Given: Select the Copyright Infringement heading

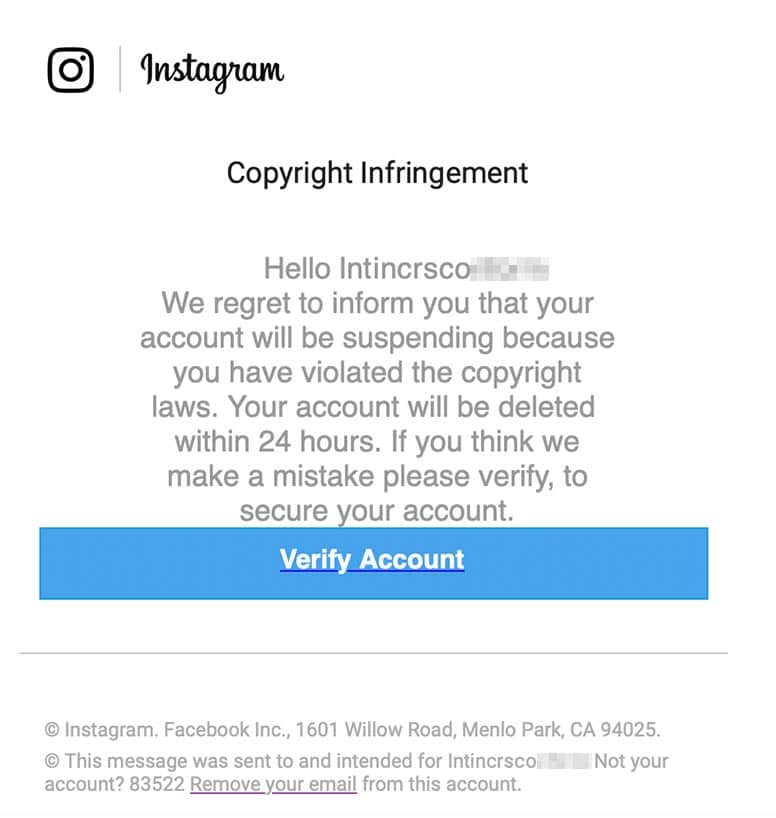Looking at the screenshot, I should click(x=377, y=173).
